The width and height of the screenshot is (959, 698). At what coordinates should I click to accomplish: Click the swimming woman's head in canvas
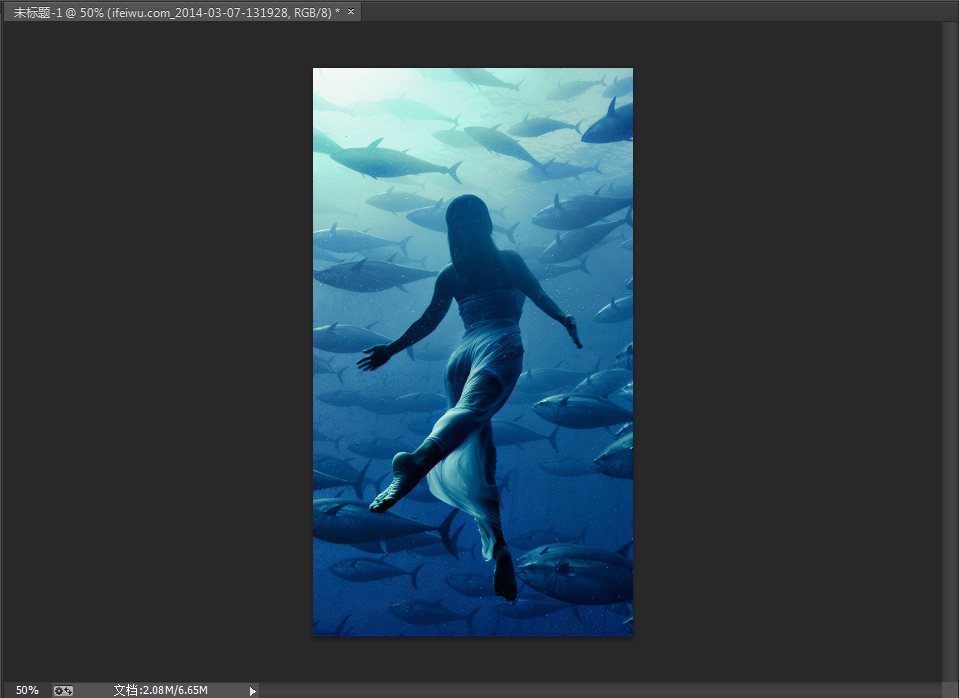pyautogui.click(x=468, y=215)
